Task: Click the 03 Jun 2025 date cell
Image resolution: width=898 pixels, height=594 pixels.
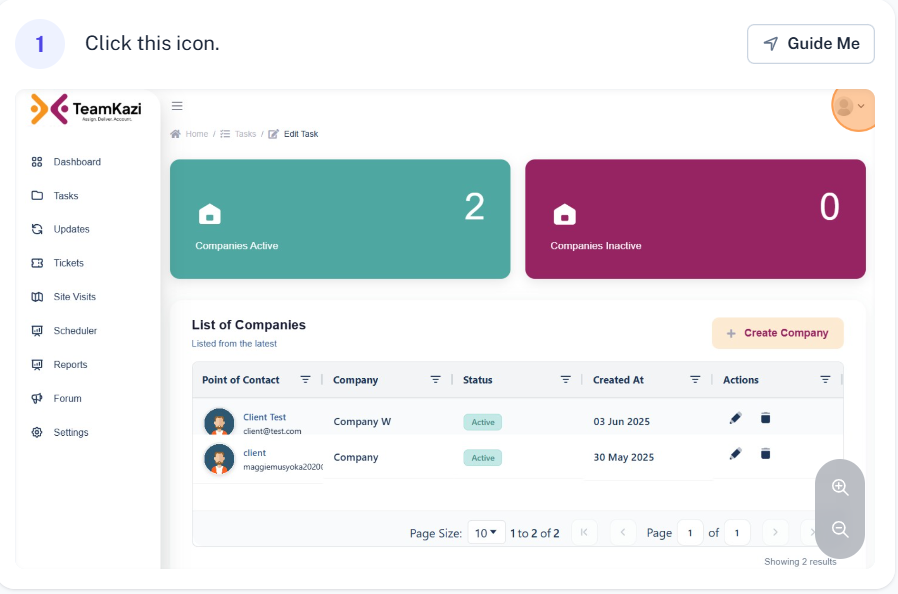Action: click(x=621, y=422)
